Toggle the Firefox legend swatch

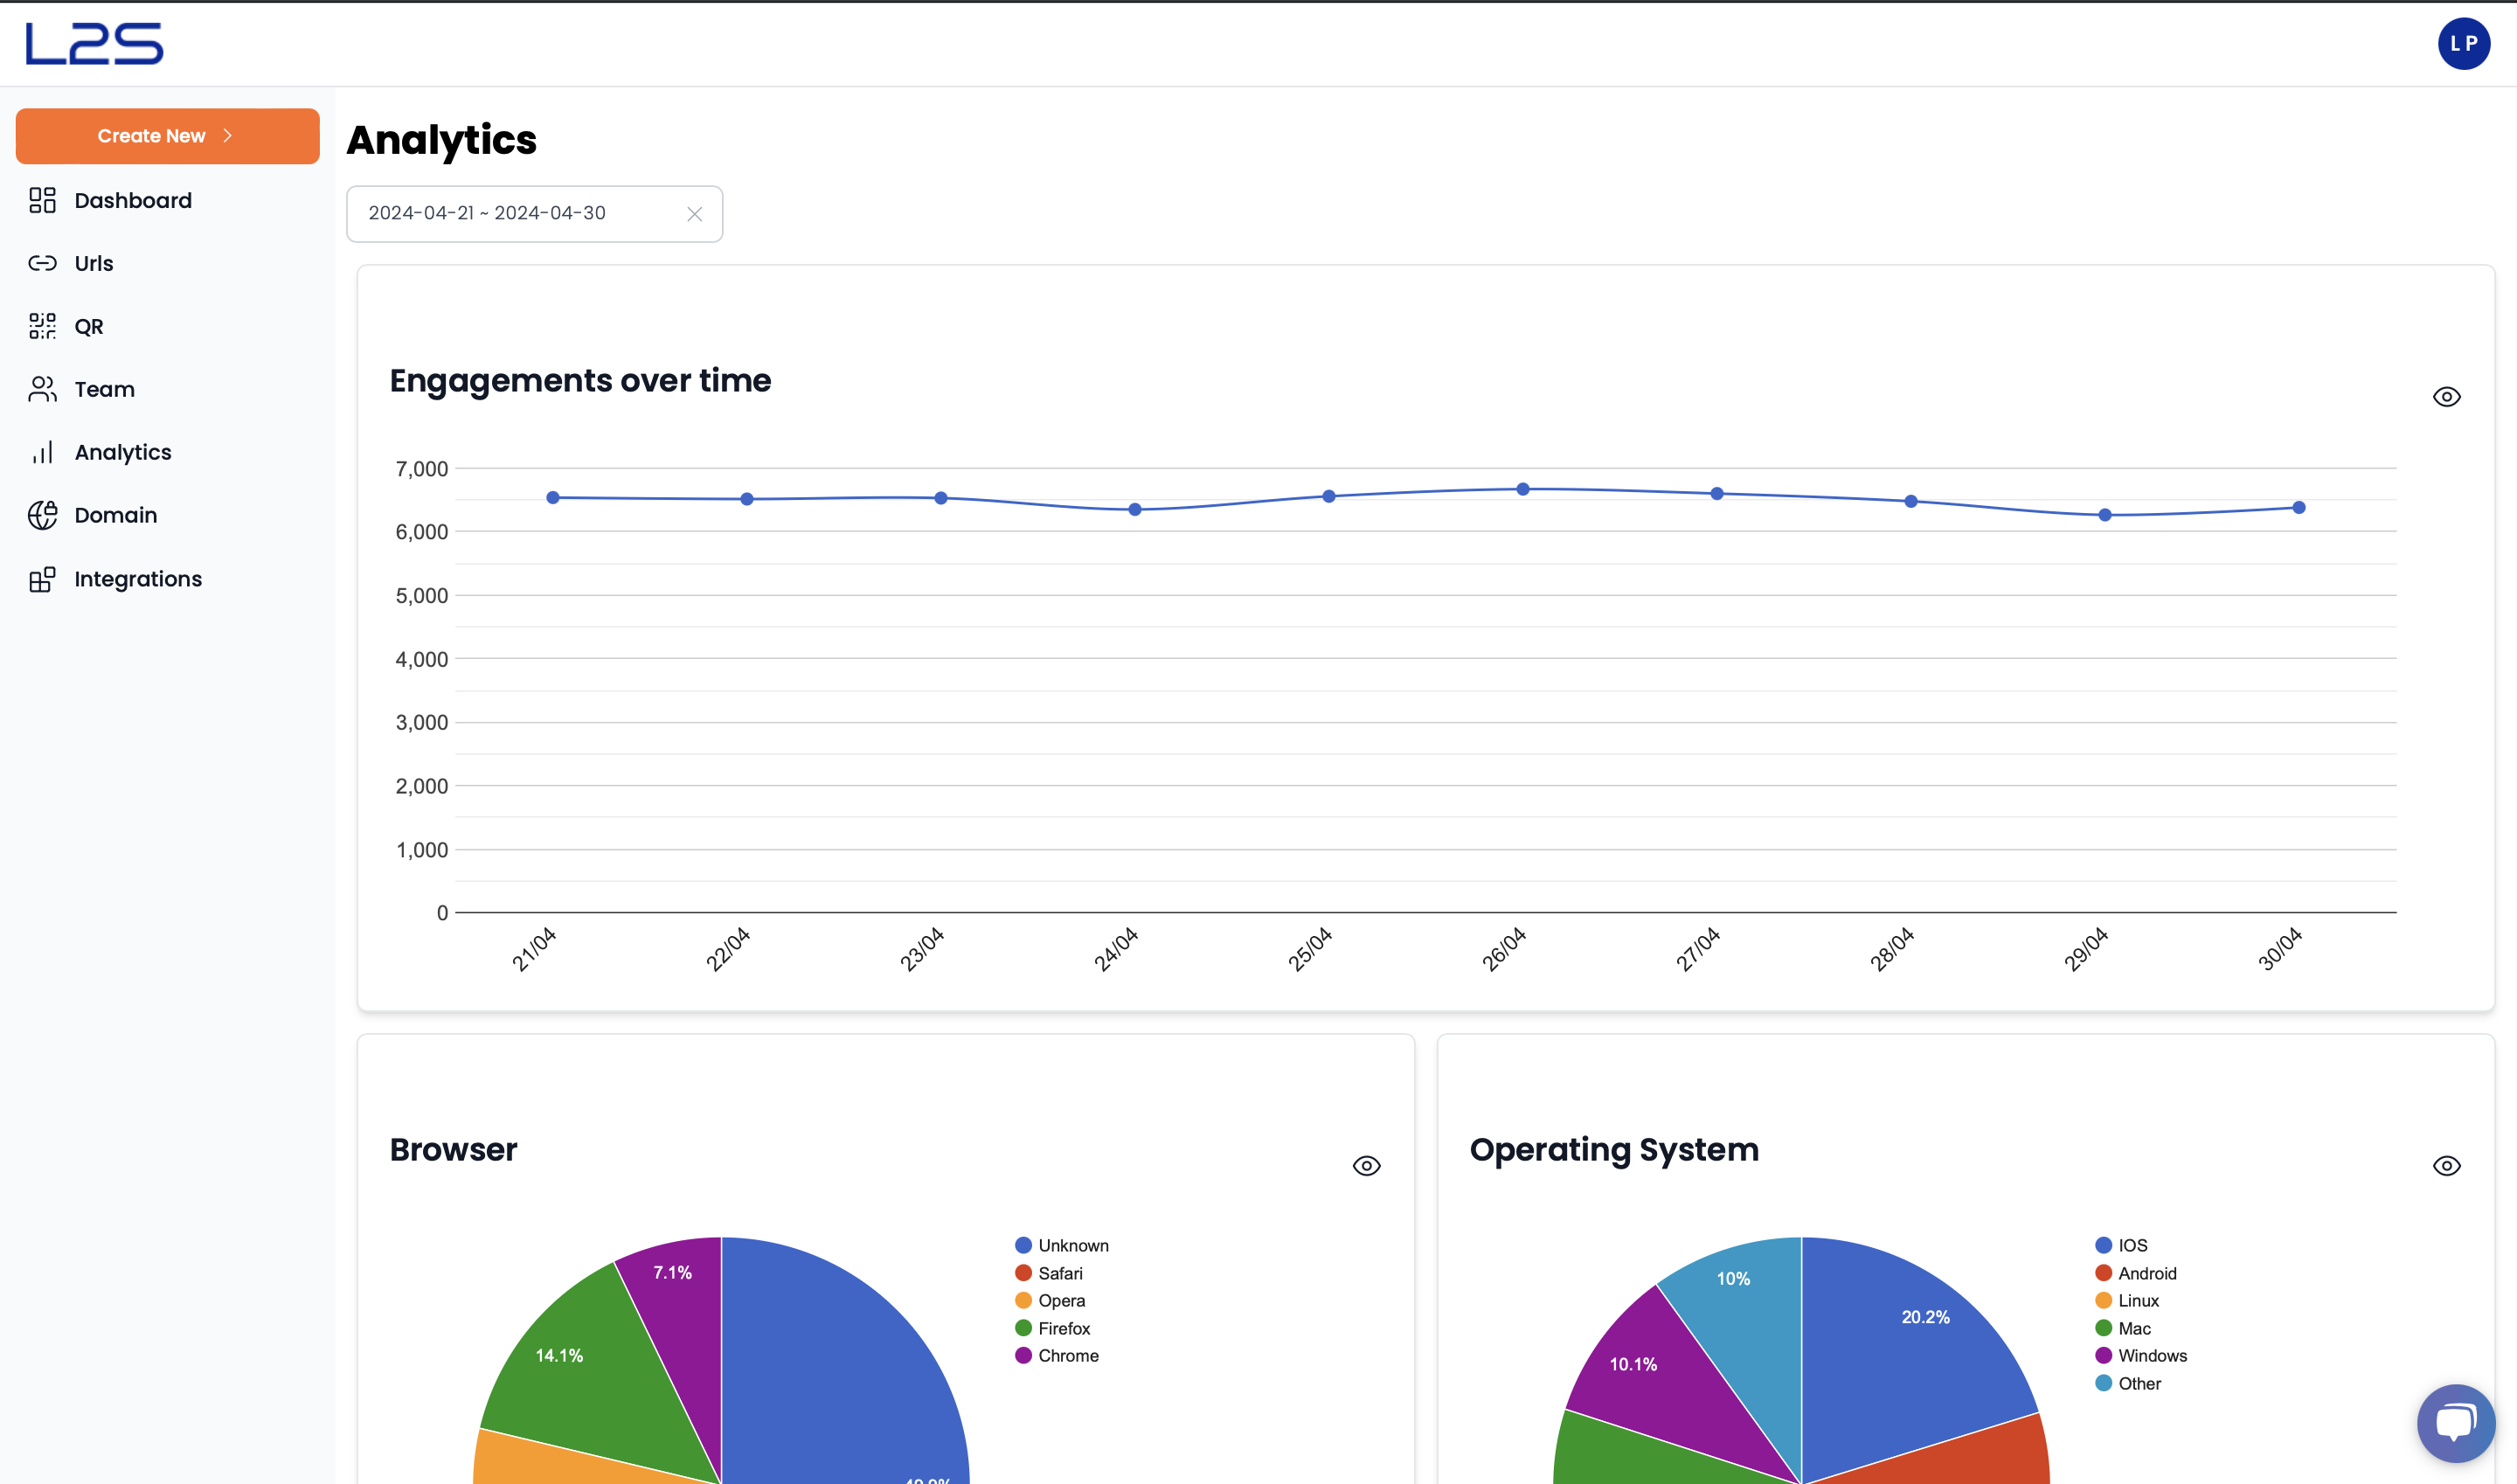click(x=1023, y=1328)
